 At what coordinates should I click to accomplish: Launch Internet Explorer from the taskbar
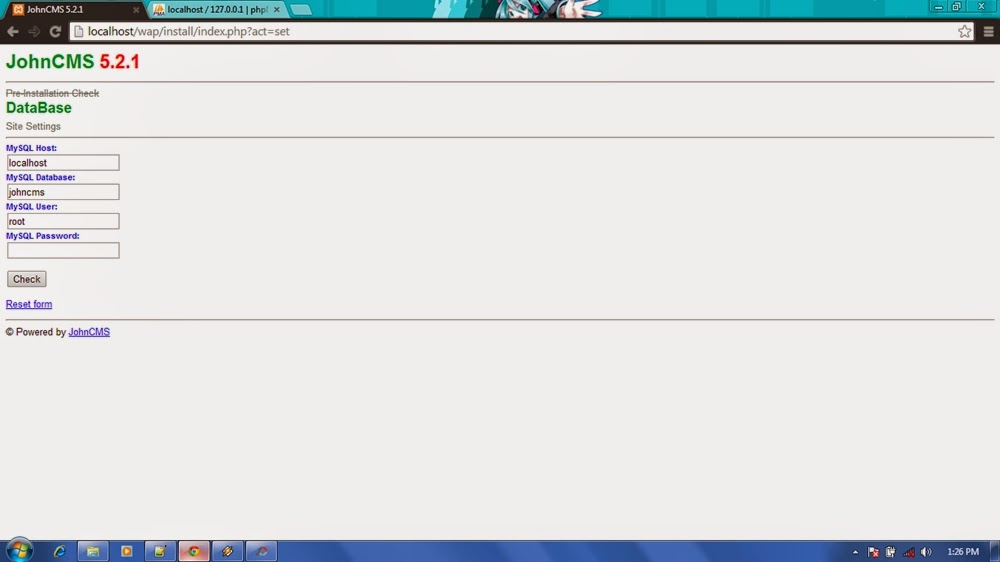click(59, 551)
